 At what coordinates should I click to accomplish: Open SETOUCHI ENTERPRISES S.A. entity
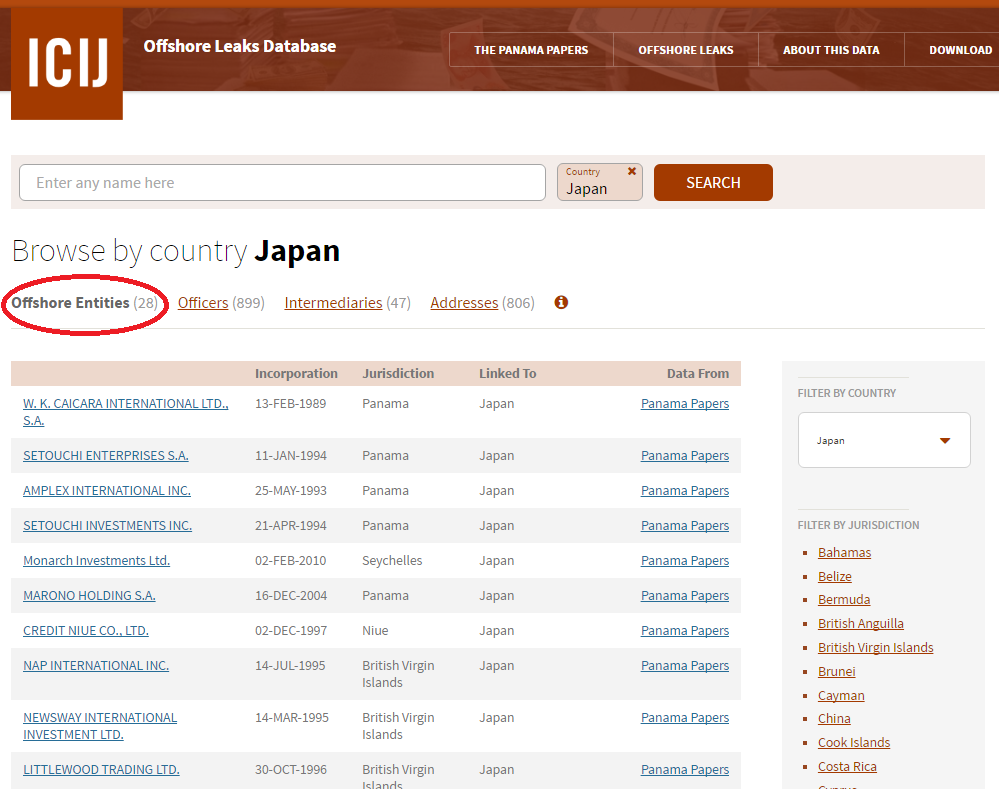pyautogui.click(x=106, y=456)
